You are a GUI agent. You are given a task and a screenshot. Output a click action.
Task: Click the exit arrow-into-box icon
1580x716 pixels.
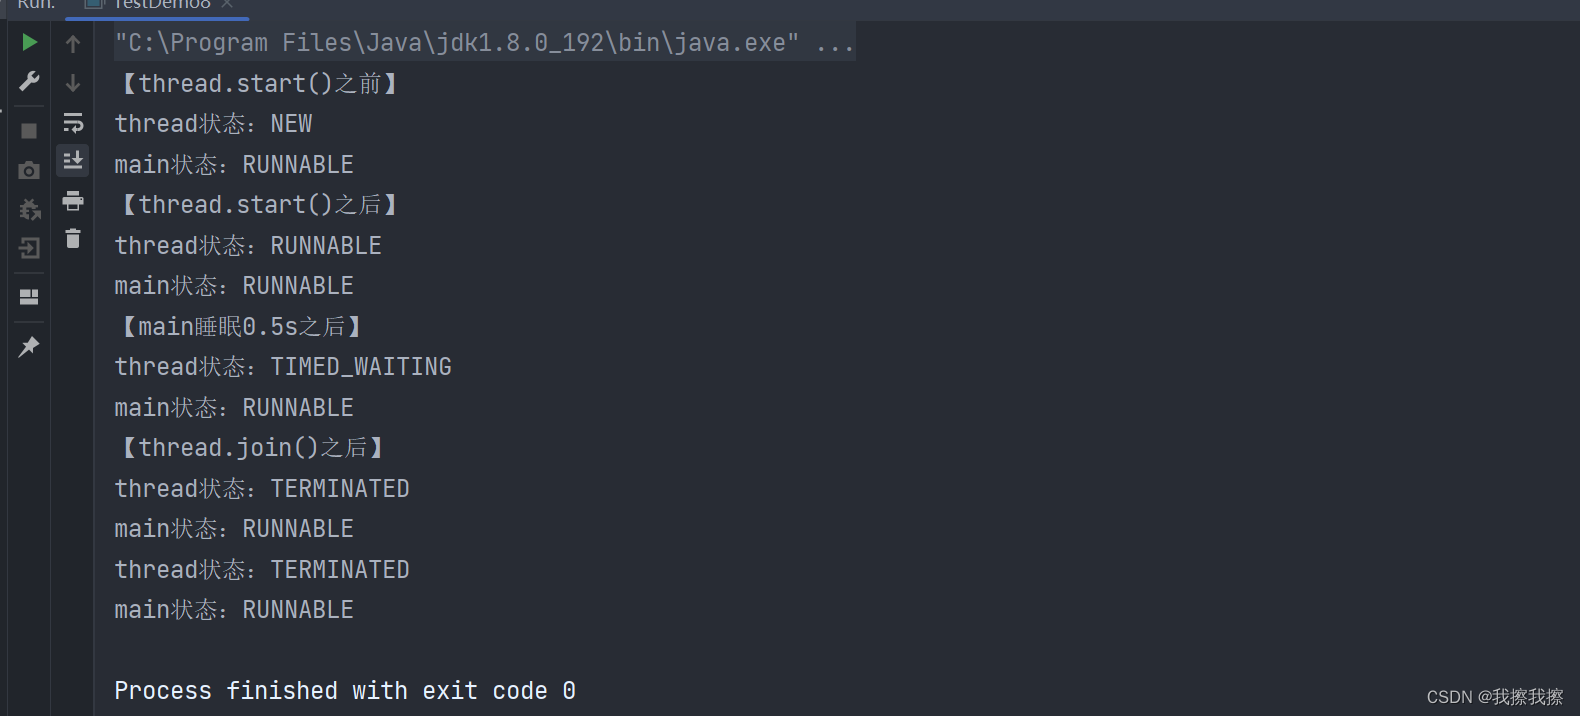(x=29, y=248)
